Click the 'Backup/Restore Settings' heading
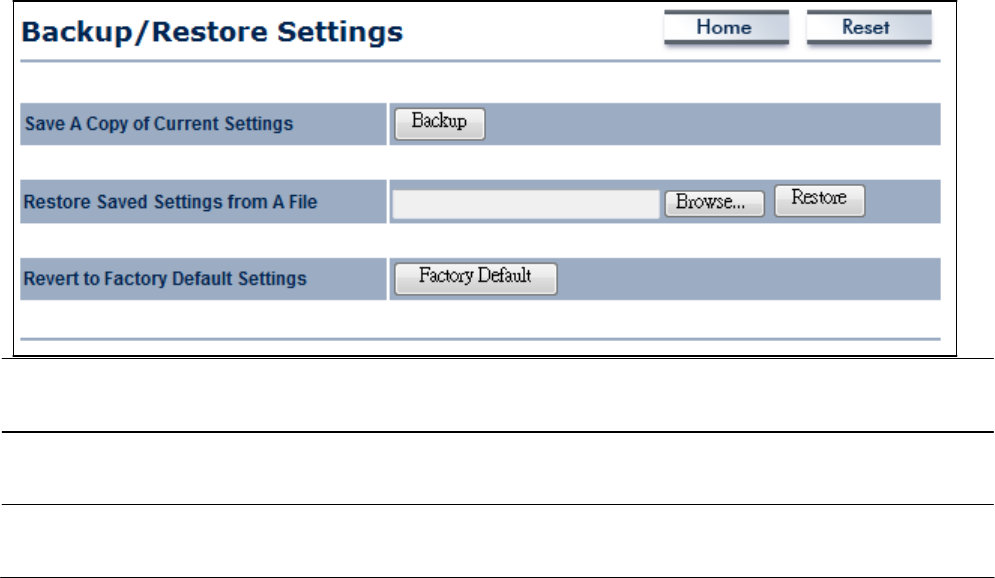Screen dimensions: 995x578 (212, 32)
